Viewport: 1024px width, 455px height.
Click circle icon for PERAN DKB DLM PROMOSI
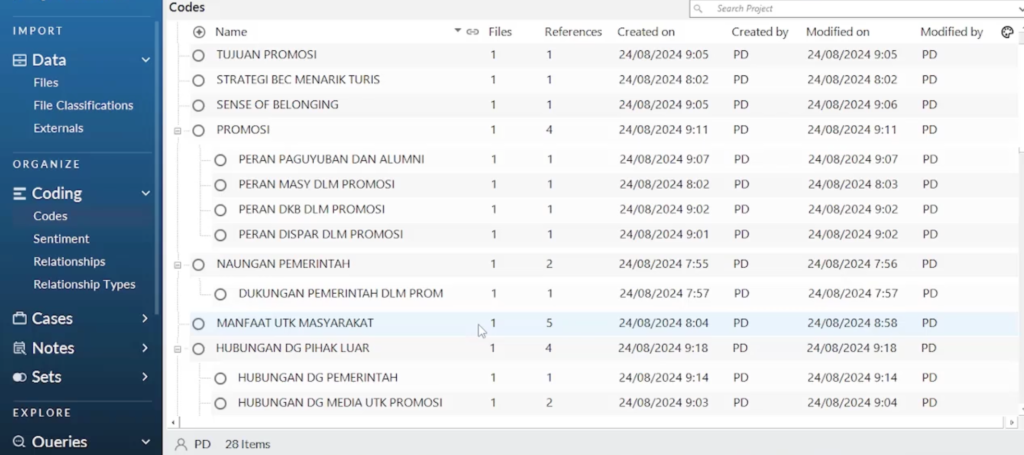(220, 210)
